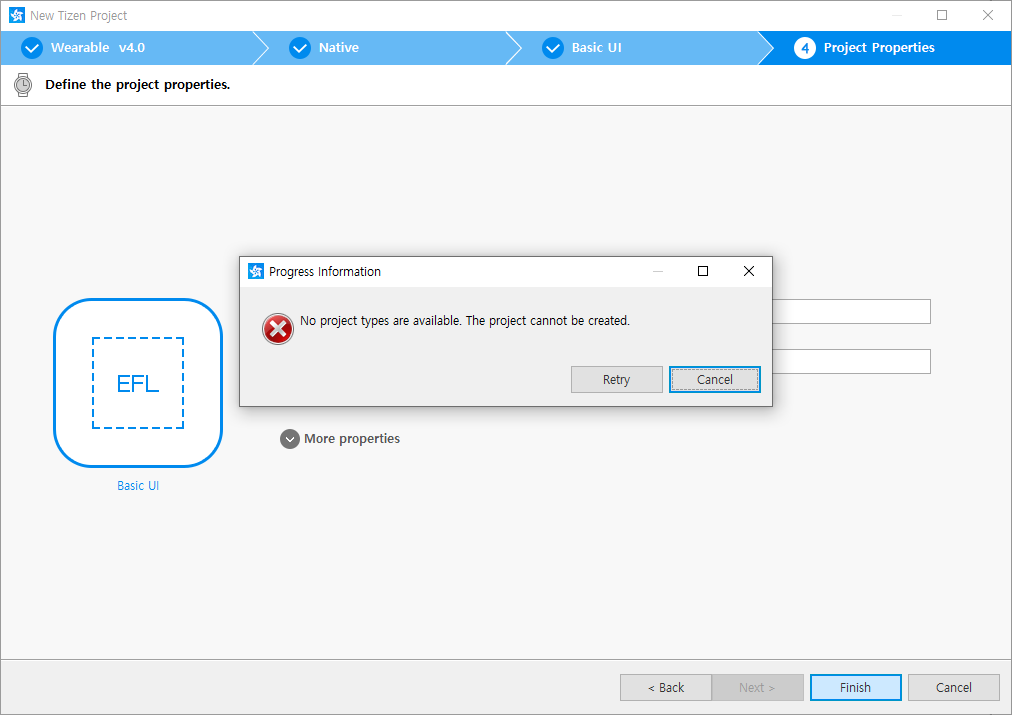Close the Progress Information dialog

pyautogui.click(x=748, y=271)
